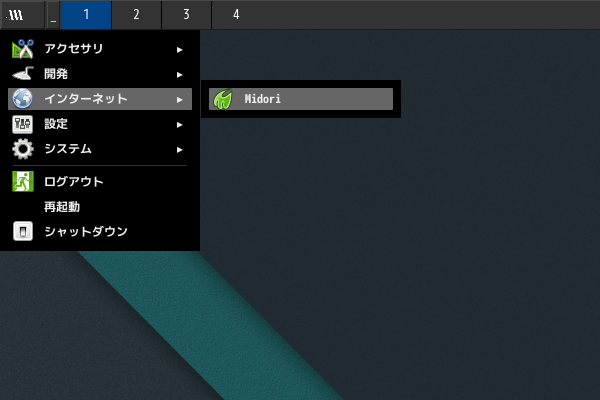Expand the システム submenu arrow
This screenshot has height=400, width=600.
click(x=179, y=150)
